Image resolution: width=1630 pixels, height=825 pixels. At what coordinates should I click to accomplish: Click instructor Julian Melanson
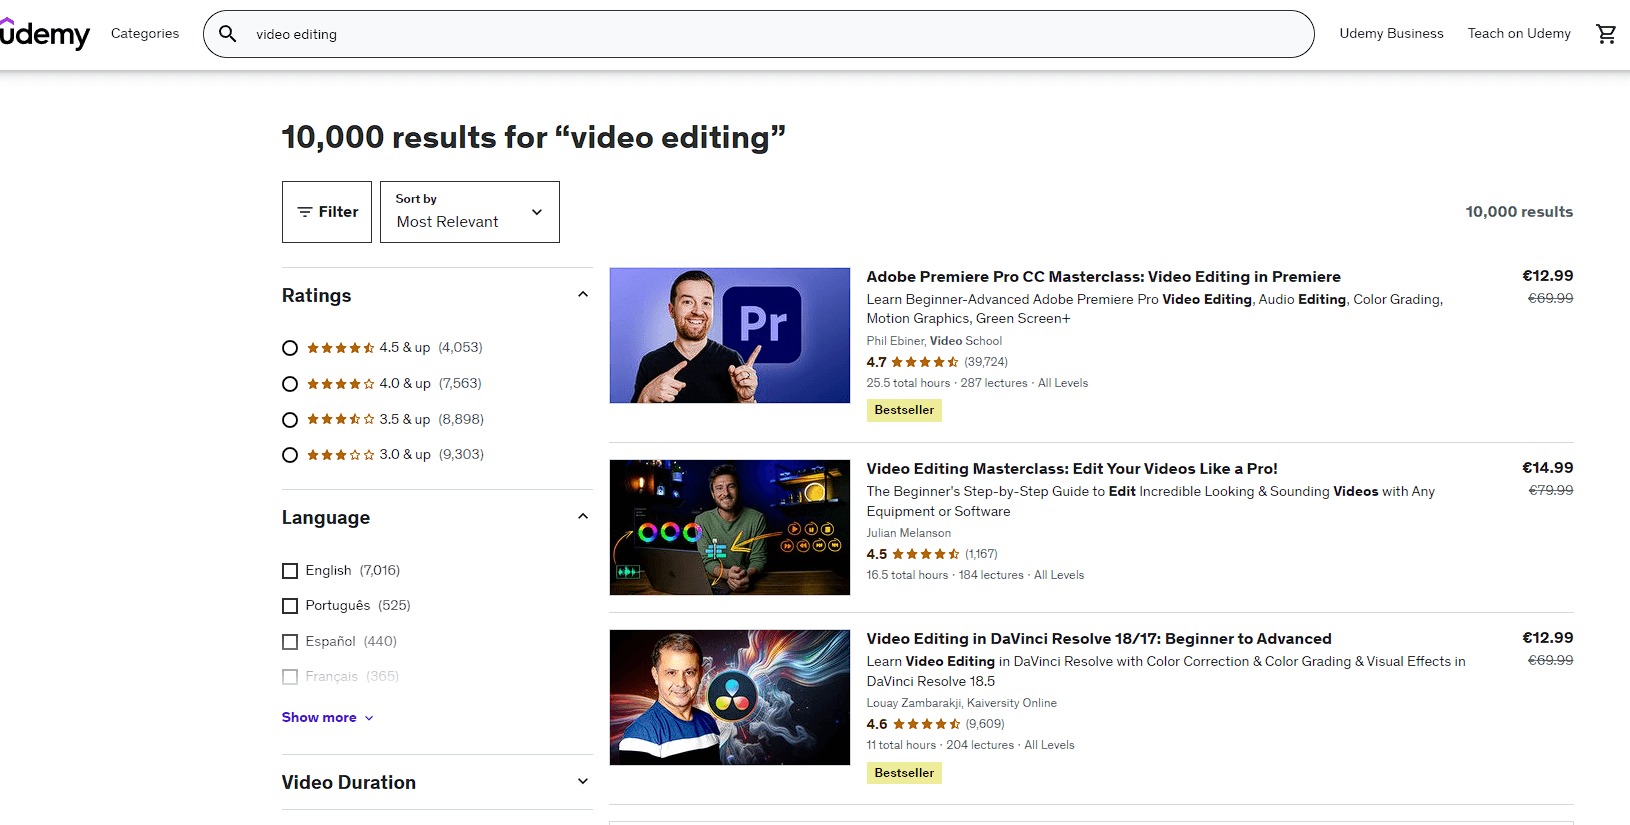tap(908, 533)
